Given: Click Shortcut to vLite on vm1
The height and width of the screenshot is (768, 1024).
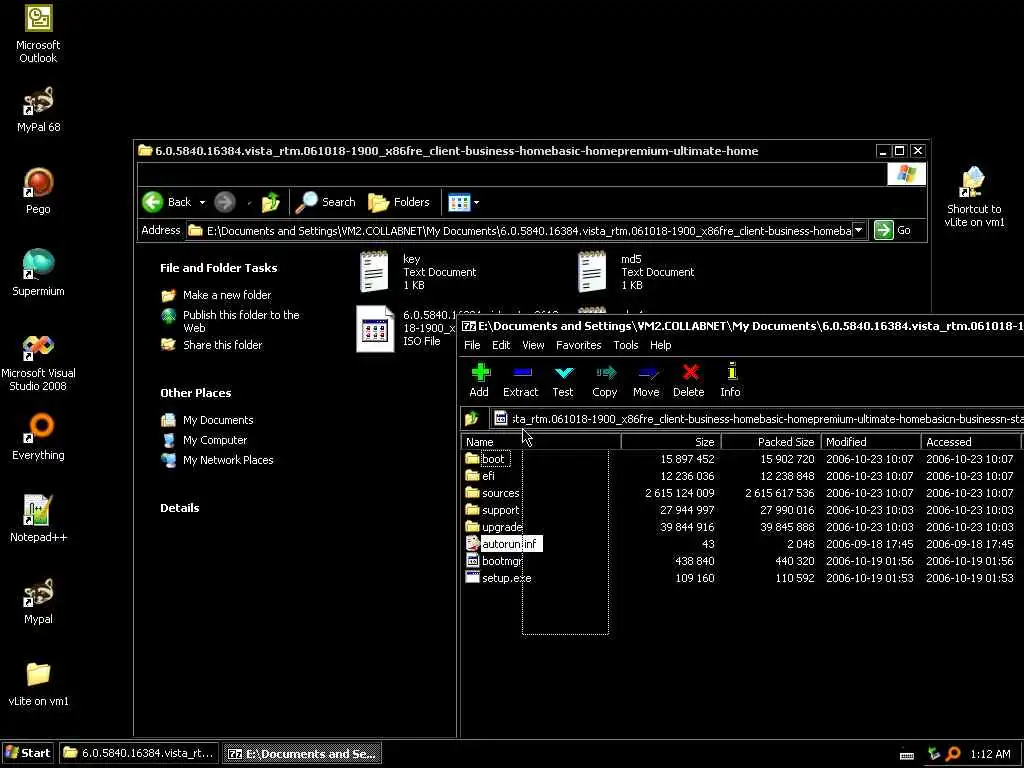Looking at the screenshot, I should click(x=974, y=196).
